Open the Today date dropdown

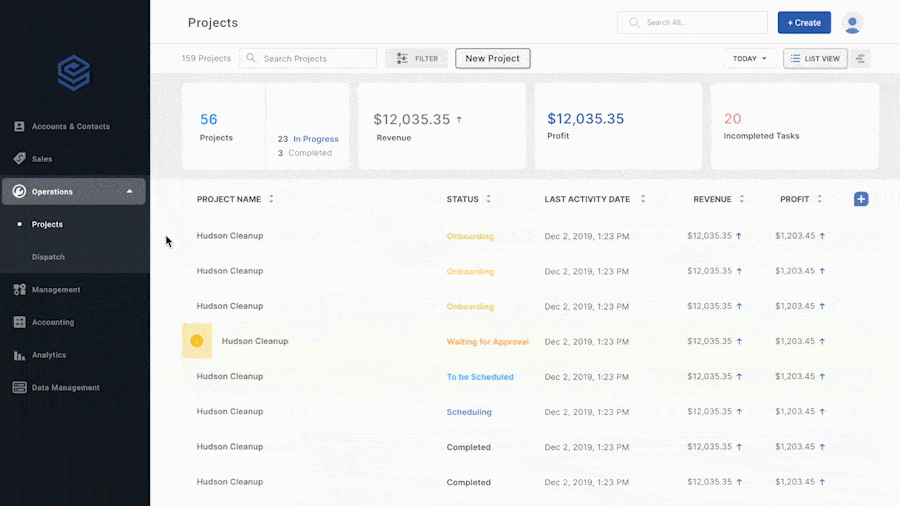click(750, 59)
